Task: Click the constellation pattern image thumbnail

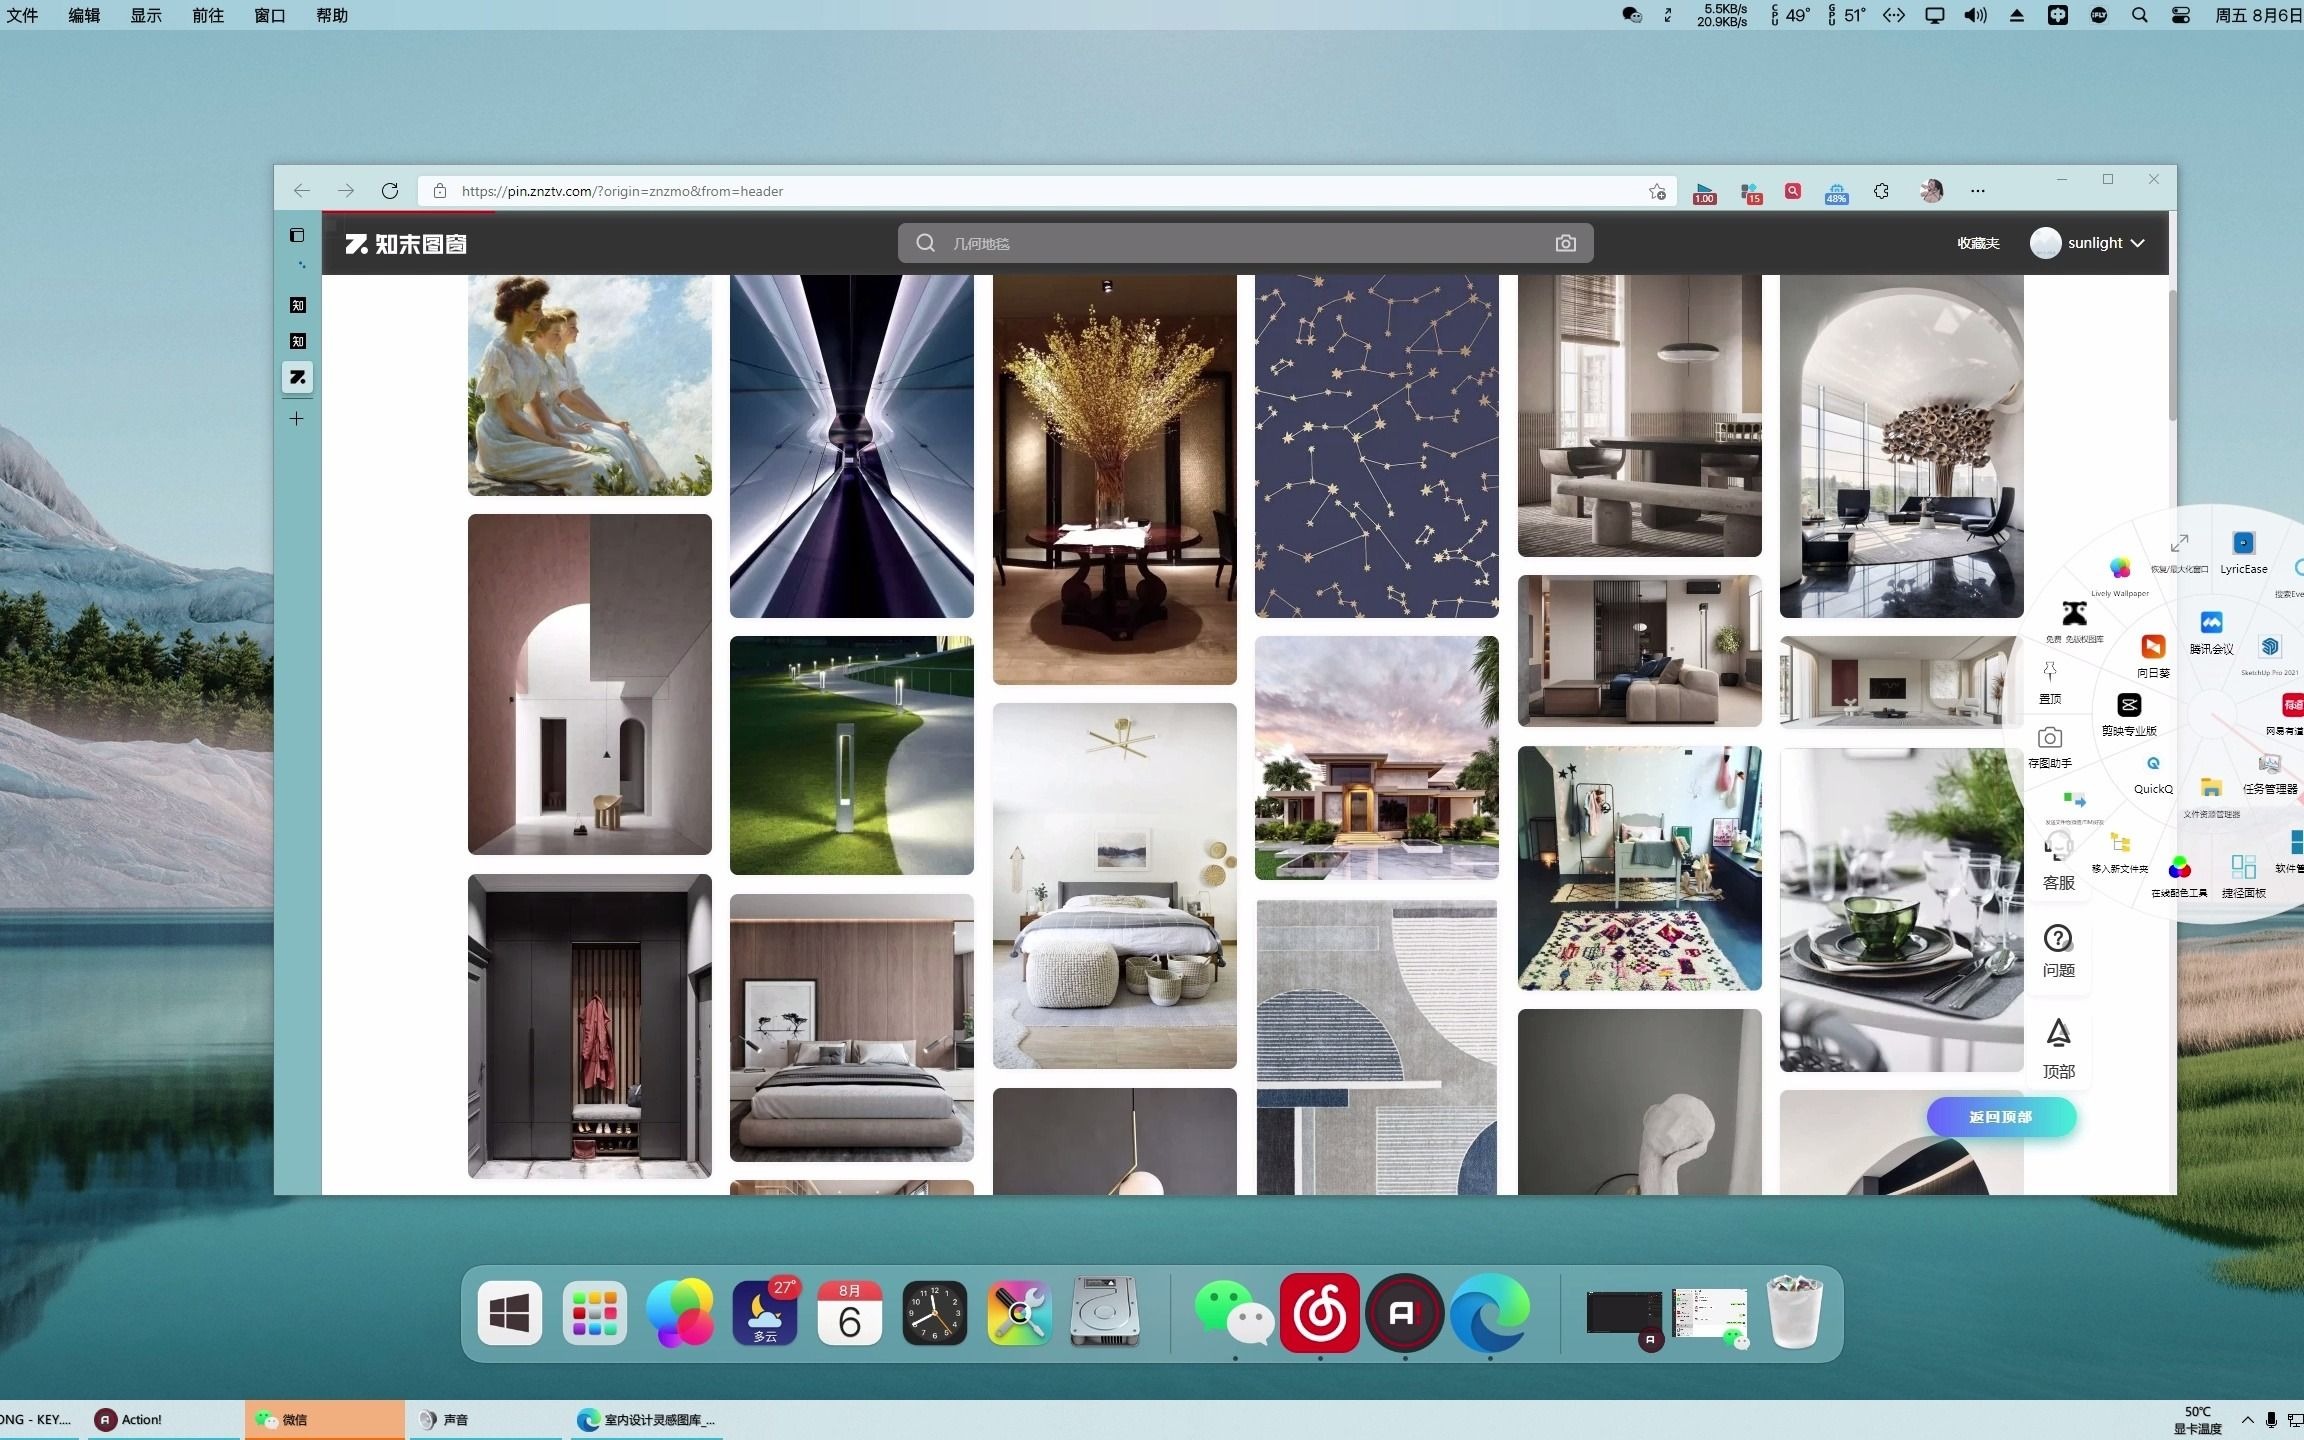Action: click(1375, 441)
